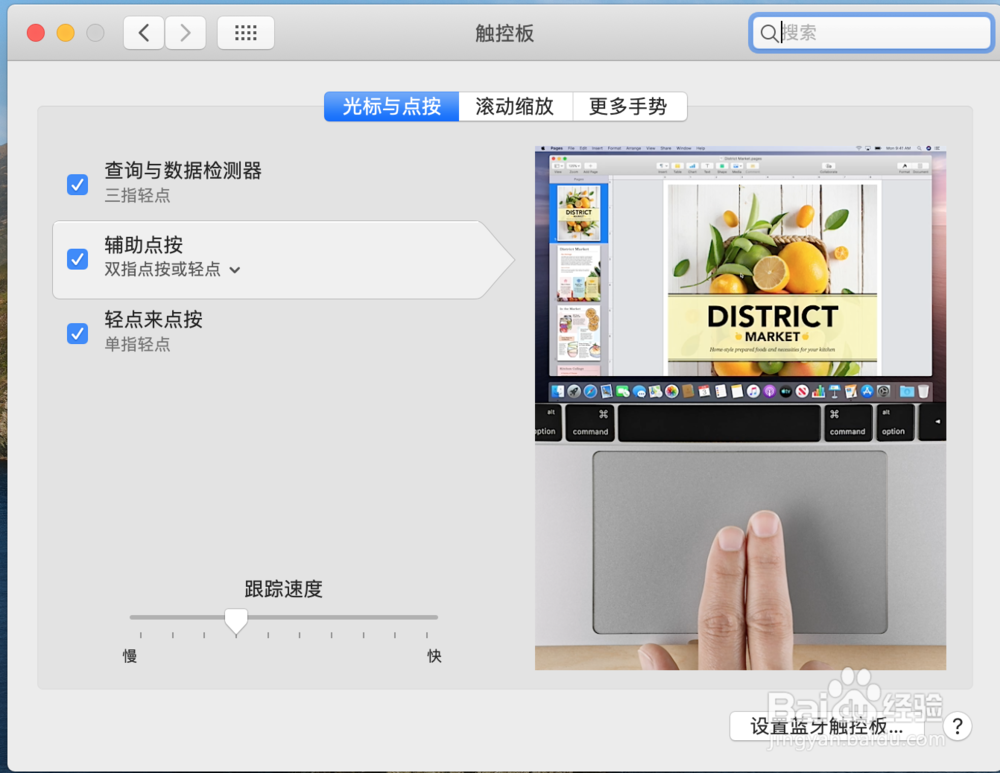This screenshot has height=773, width=1000.
Task: Click the magnifier icon in the search field
Action: coord(768,33)
